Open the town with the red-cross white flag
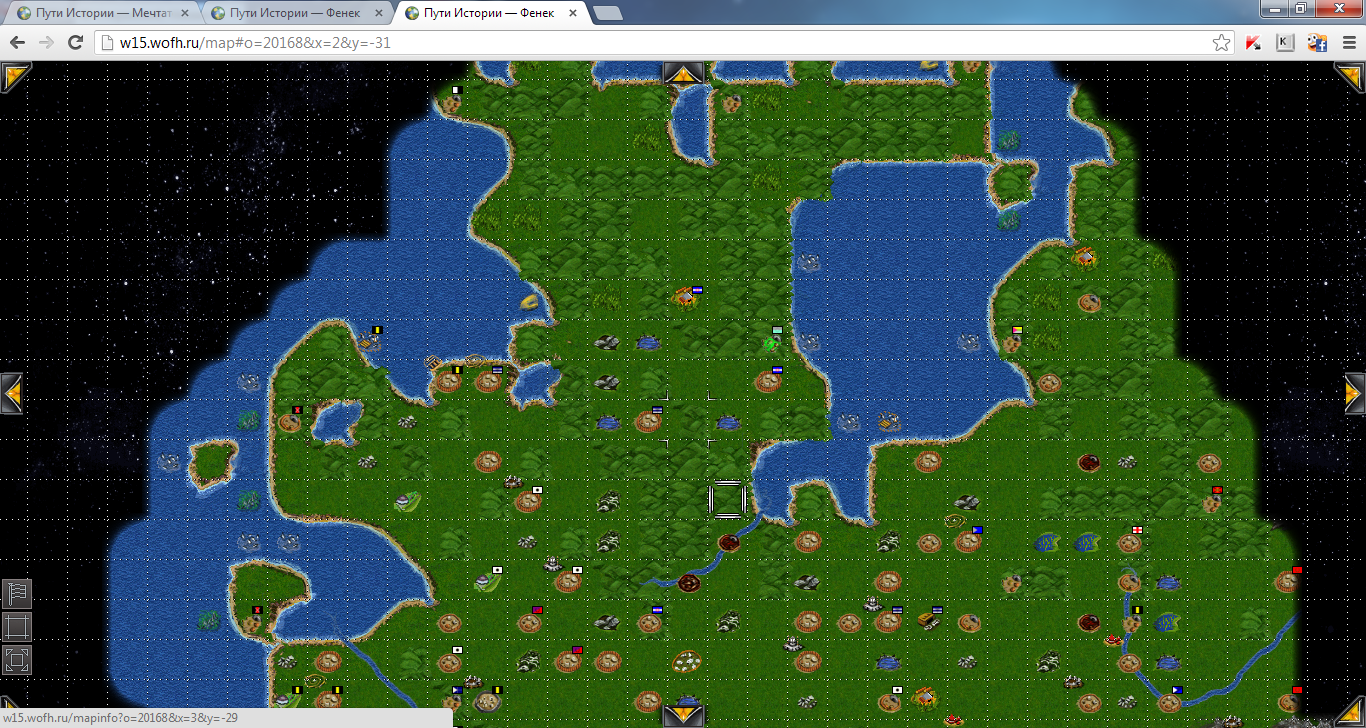This screenshot has width=1366, height=728. (x=1130, y=541)
